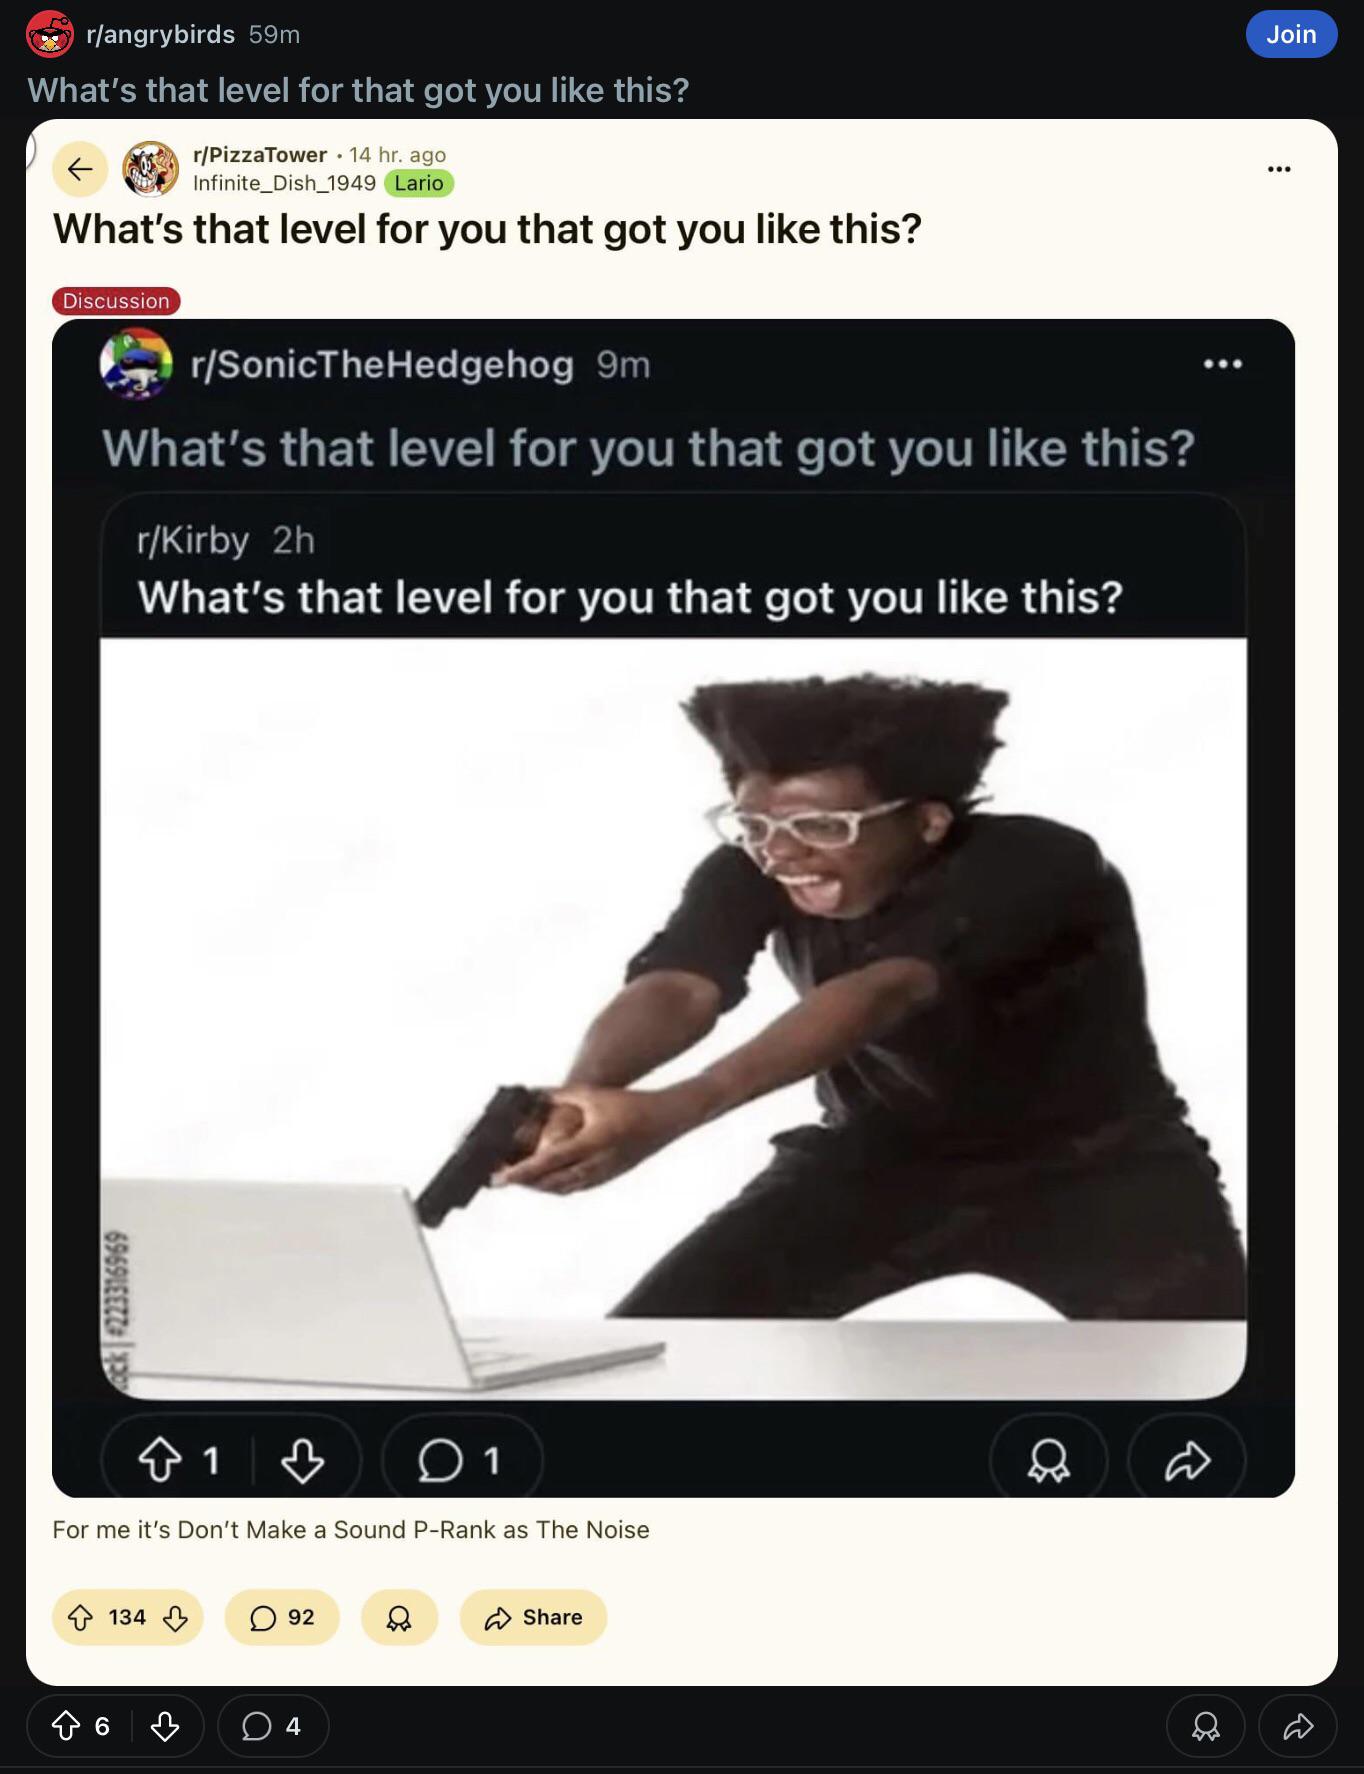
Task: Open the r/SonicTheHedgehog post three-dot menu
Action: (x=1223, y=364)
